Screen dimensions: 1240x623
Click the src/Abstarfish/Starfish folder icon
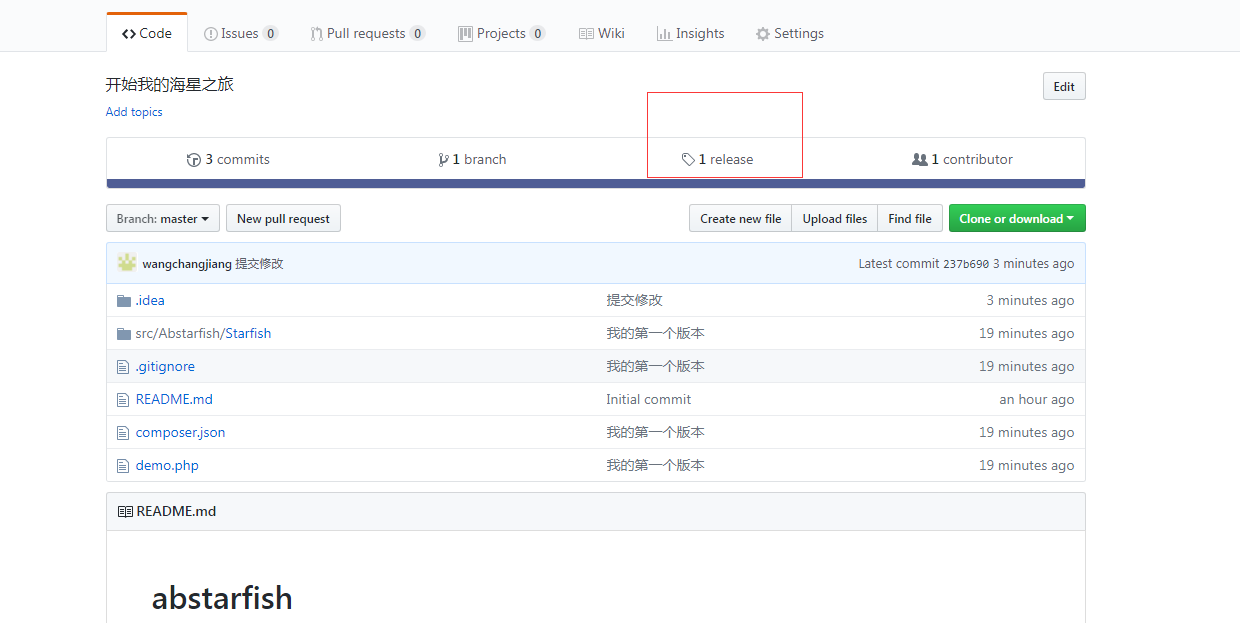pyautogui.click(x=124, y=333)
